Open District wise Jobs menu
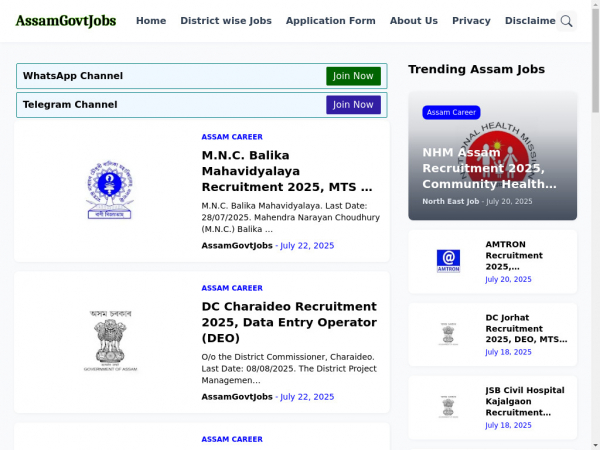Image resolution: width=600 pixels, height=450 pixels. pos(226,21)
